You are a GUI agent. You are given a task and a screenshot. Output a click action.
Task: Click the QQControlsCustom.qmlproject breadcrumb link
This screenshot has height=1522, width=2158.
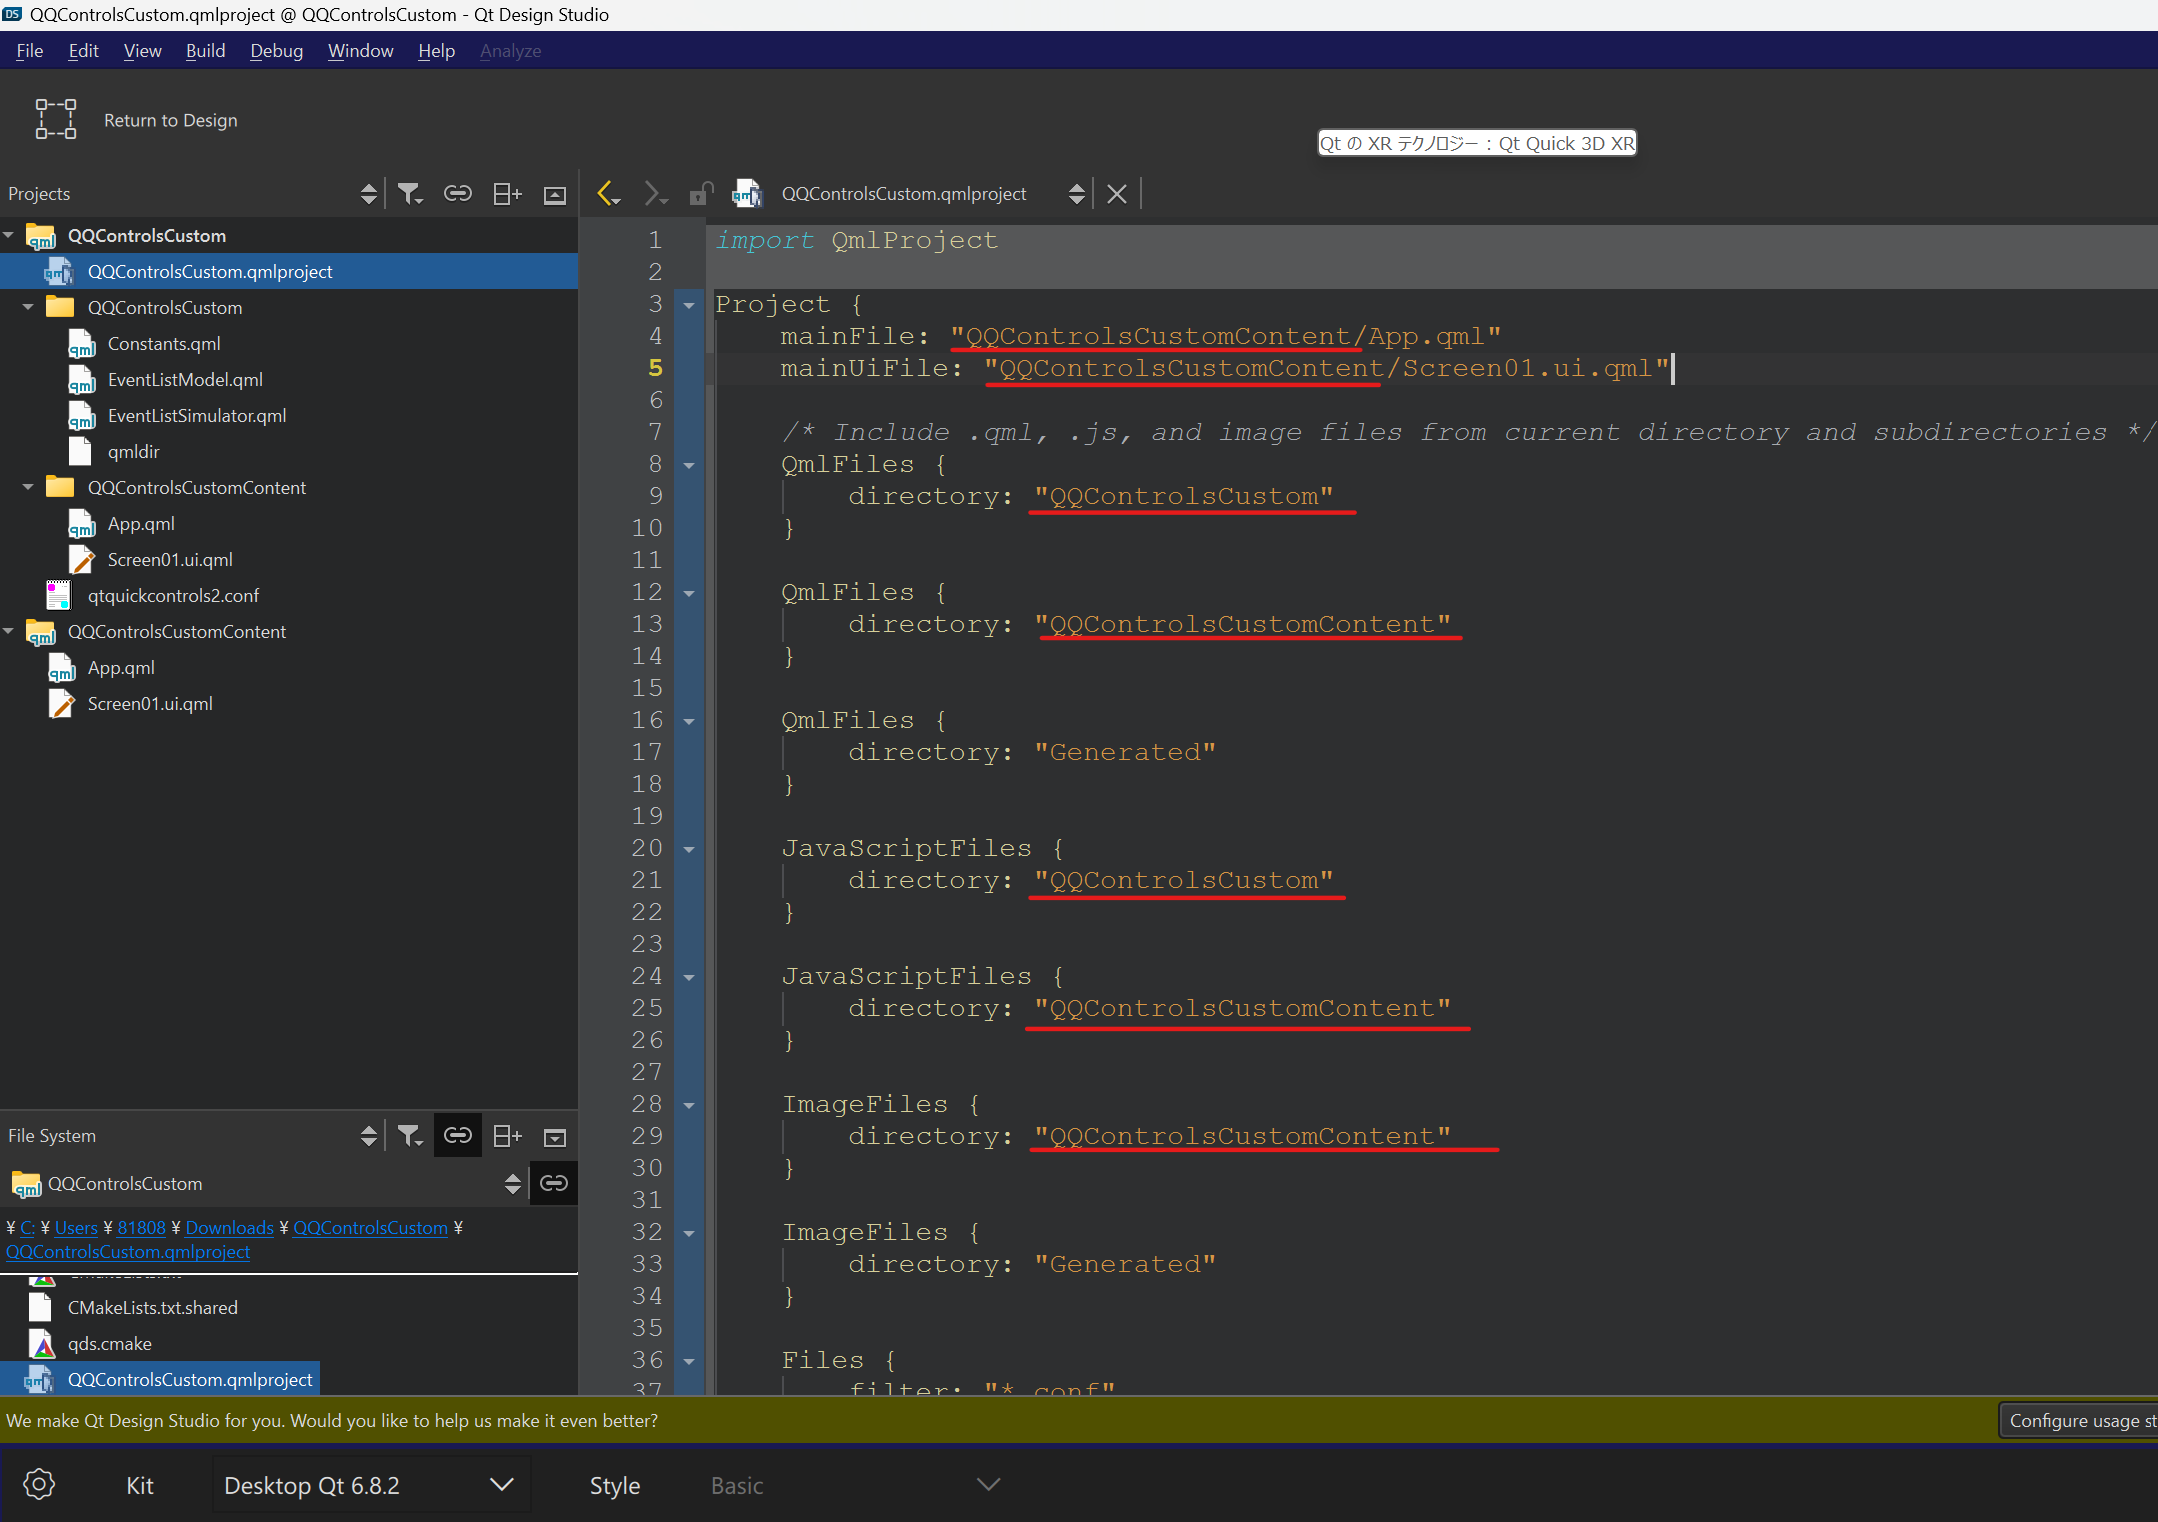[128, 1251]
